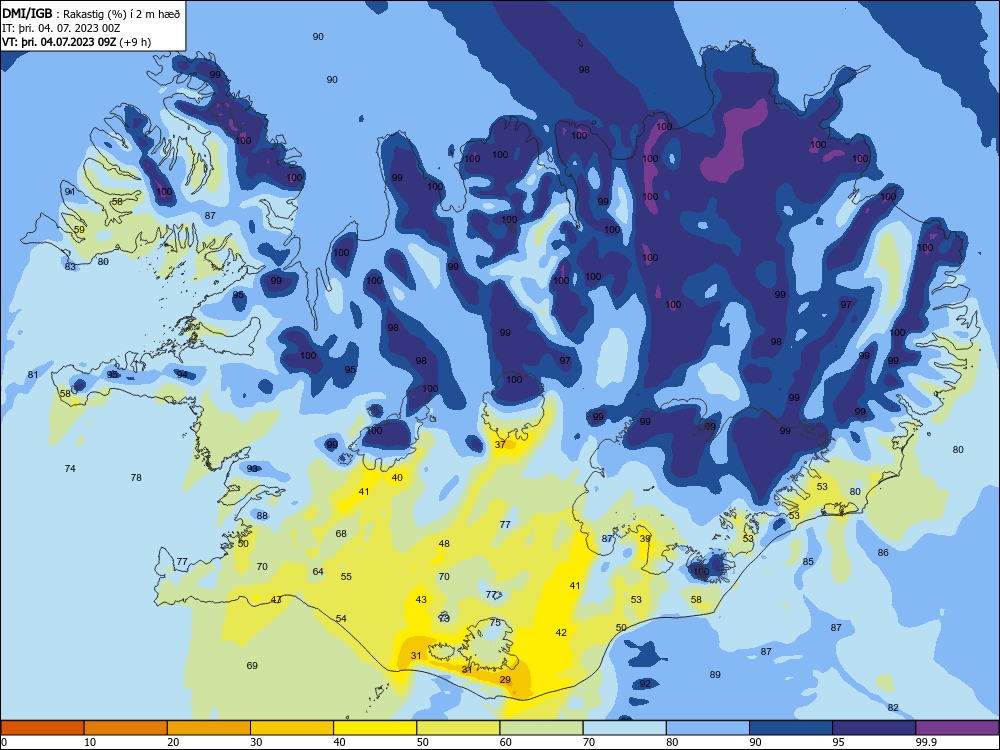Select the medium blue 80–90 legend swatch
Image resolution: width=1000 pixels, height=750 pixels.
pos(708,728)
